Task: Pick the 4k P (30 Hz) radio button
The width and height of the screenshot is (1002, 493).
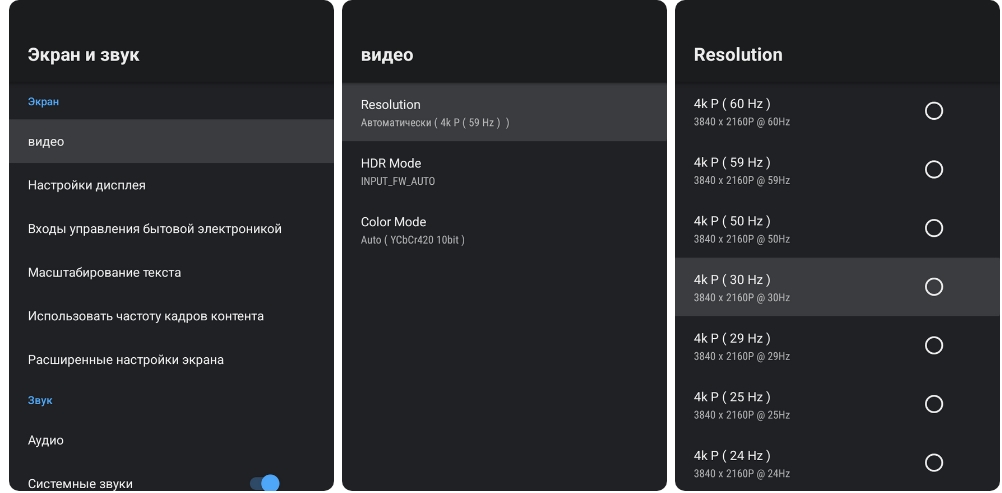Action: point(933,287)
